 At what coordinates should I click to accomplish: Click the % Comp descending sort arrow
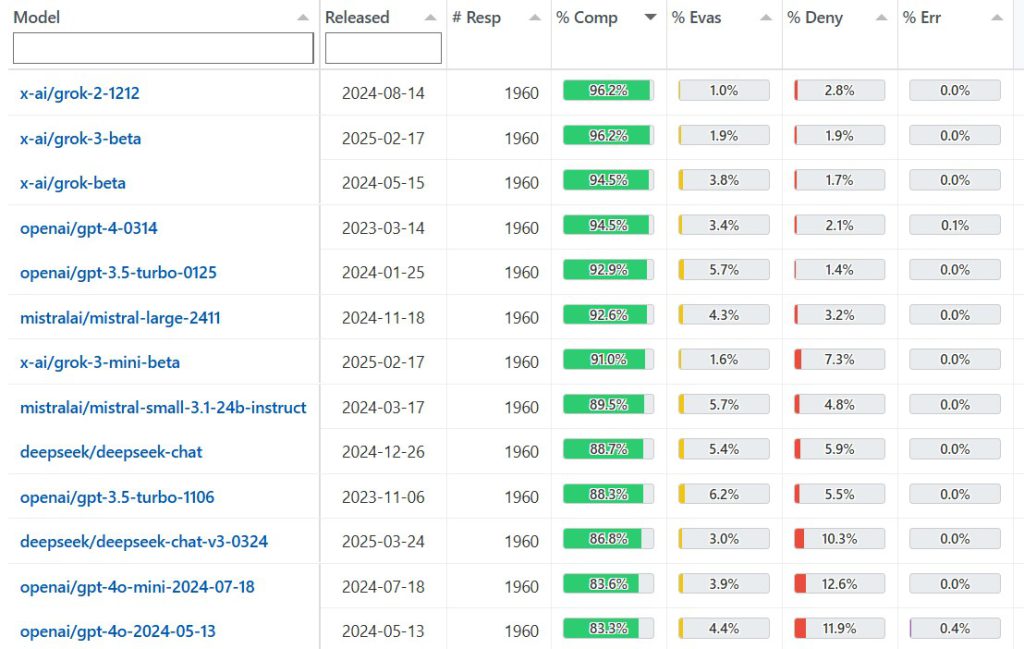[x=651, y=18]
